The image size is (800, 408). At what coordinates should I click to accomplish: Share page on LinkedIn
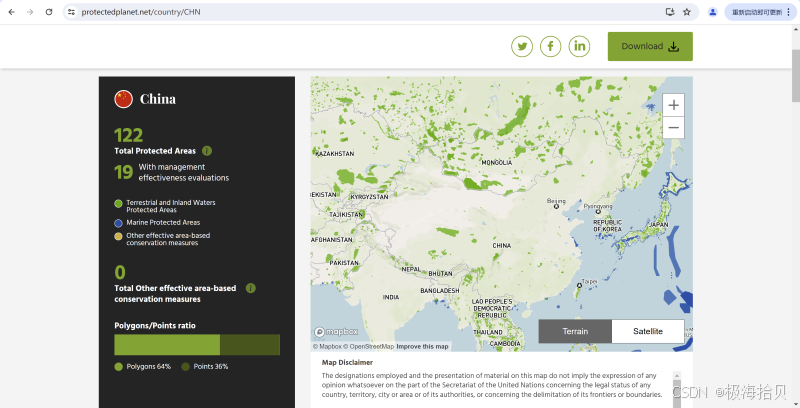tap(579, 46)
